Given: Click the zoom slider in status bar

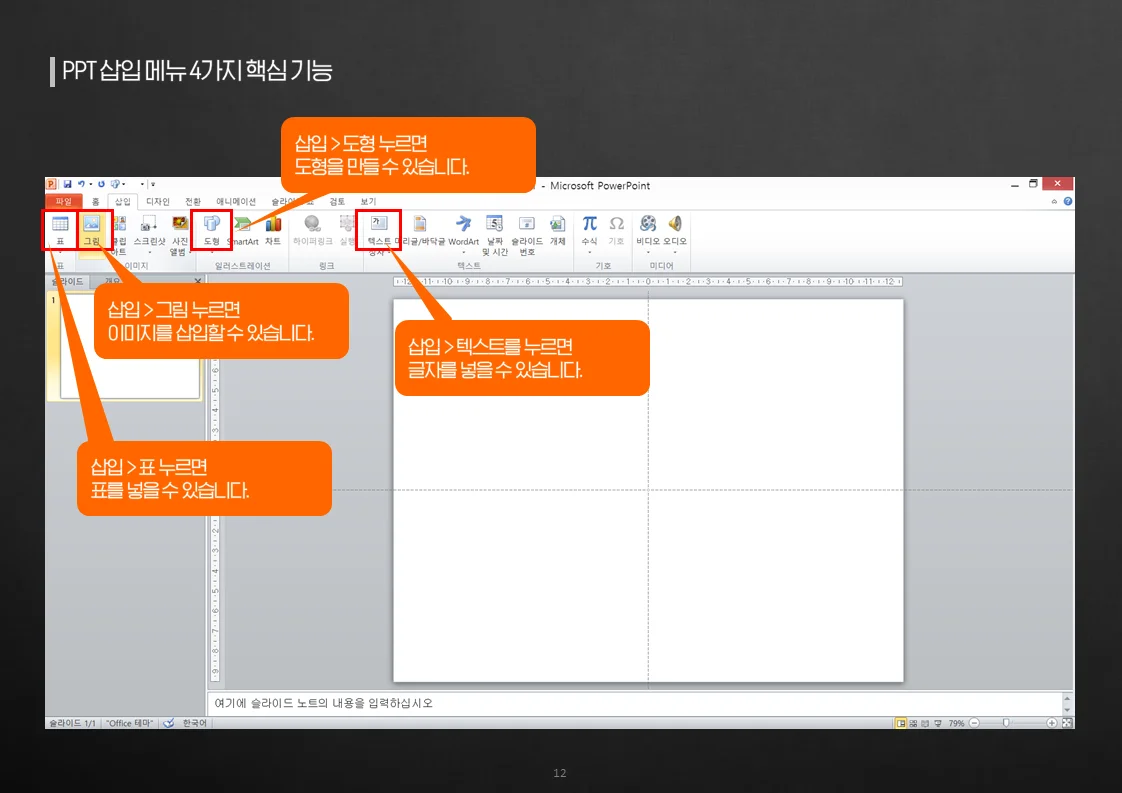Looking at the screenshot, I should coord(1006,723).
